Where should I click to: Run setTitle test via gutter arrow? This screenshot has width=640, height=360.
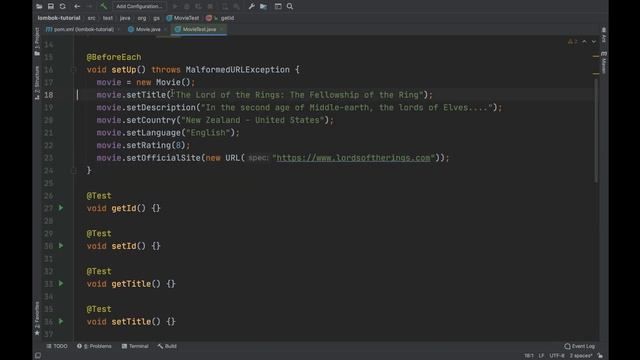(x=61, y=321)
